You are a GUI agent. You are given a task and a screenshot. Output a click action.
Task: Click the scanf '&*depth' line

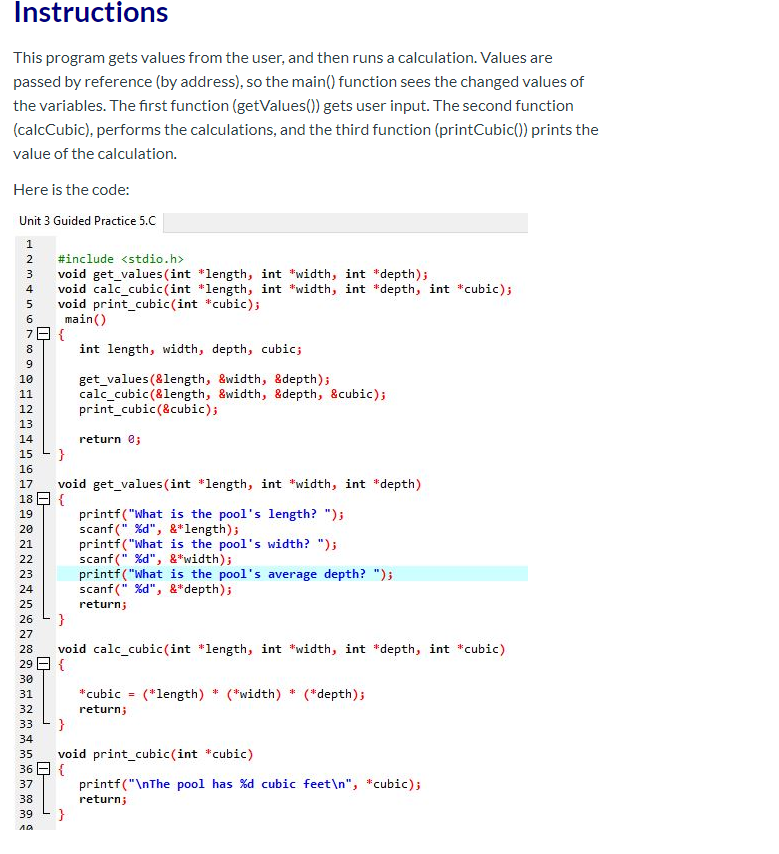(155, 589)
